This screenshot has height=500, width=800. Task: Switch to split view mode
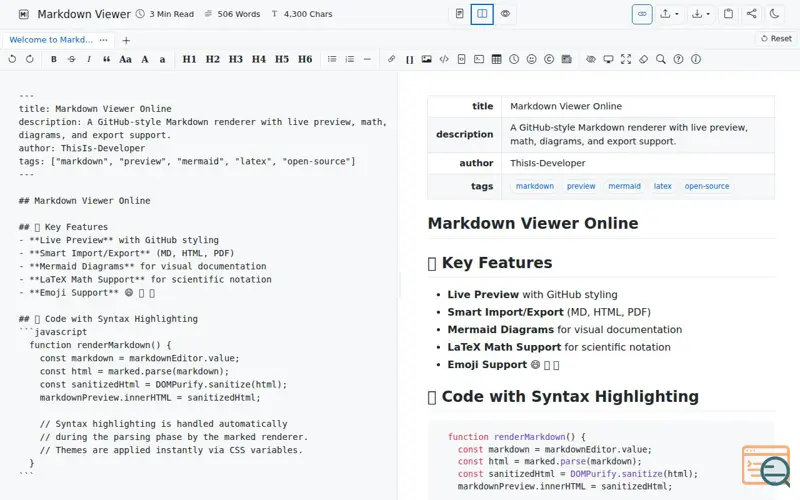tap(482, 14)
